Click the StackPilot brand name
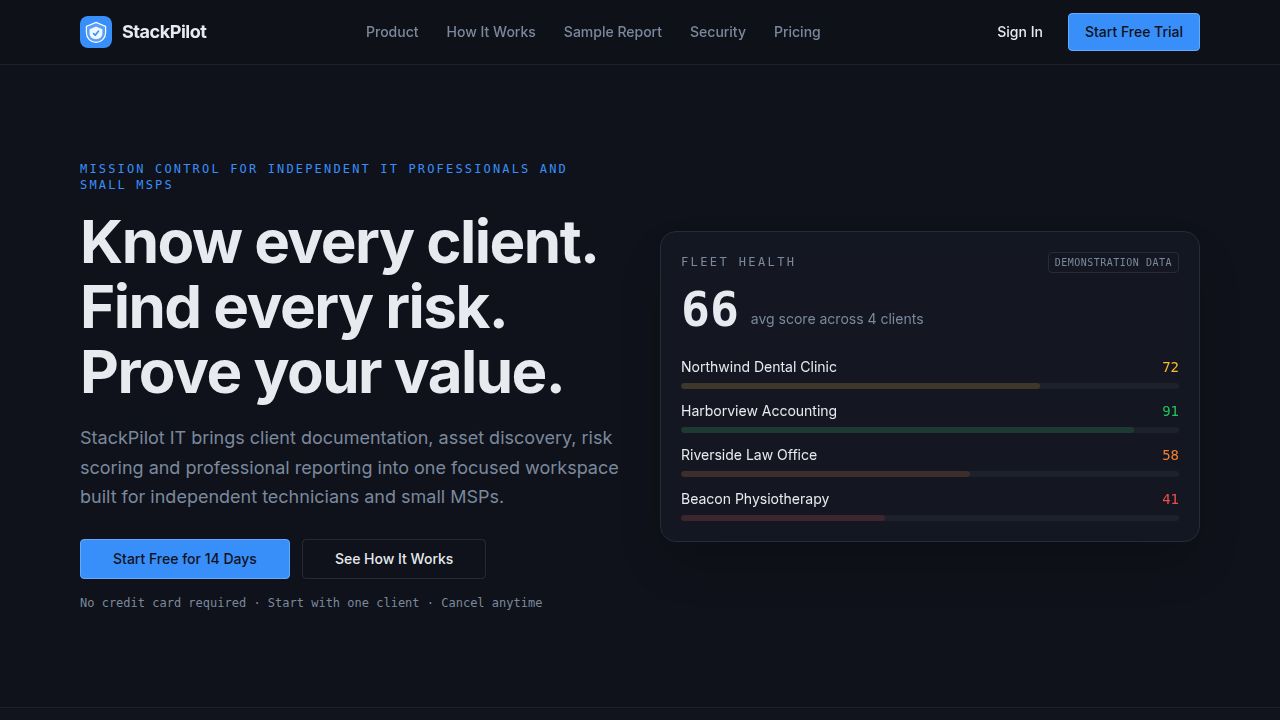 coord(164,32)
